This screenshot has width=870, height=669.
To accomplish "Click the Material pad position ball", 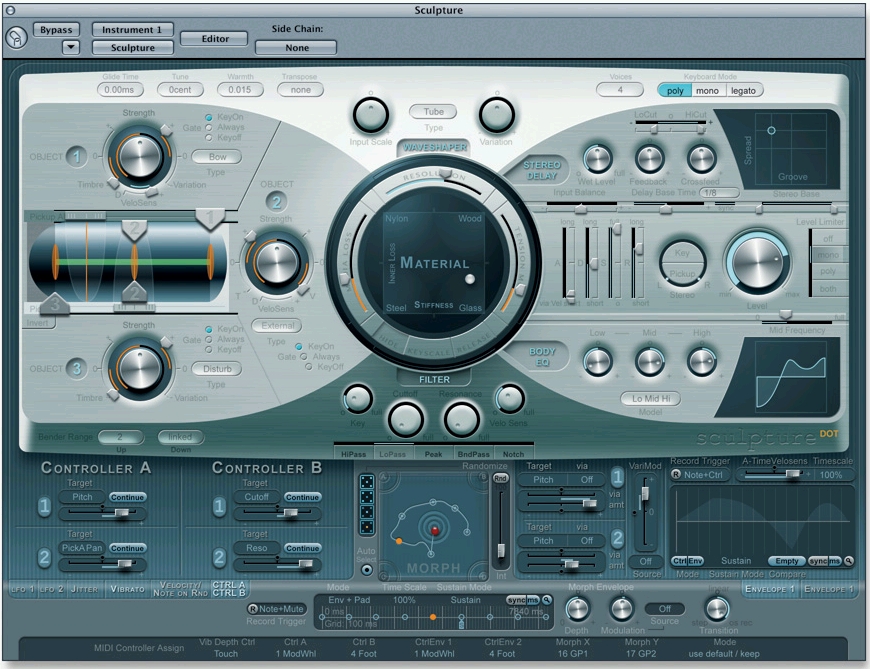I will [x=470, y=279].
